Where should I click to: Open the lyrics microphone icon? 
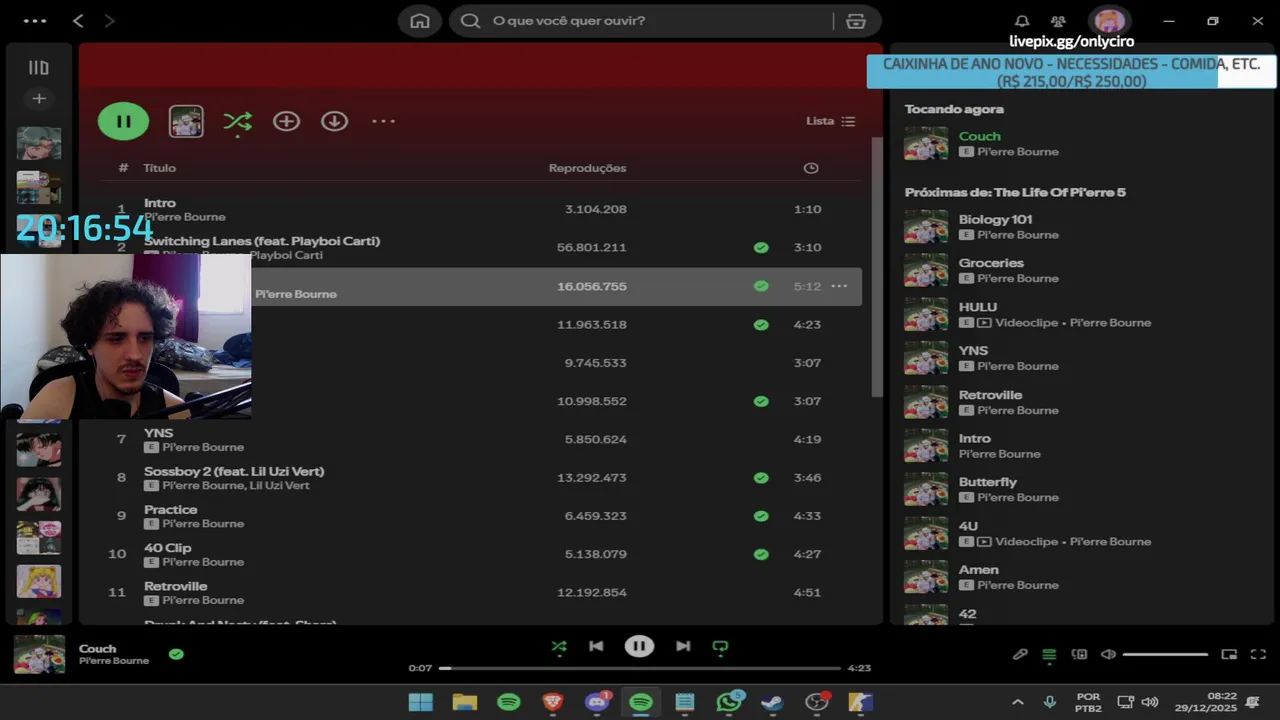pos(1020,654)
